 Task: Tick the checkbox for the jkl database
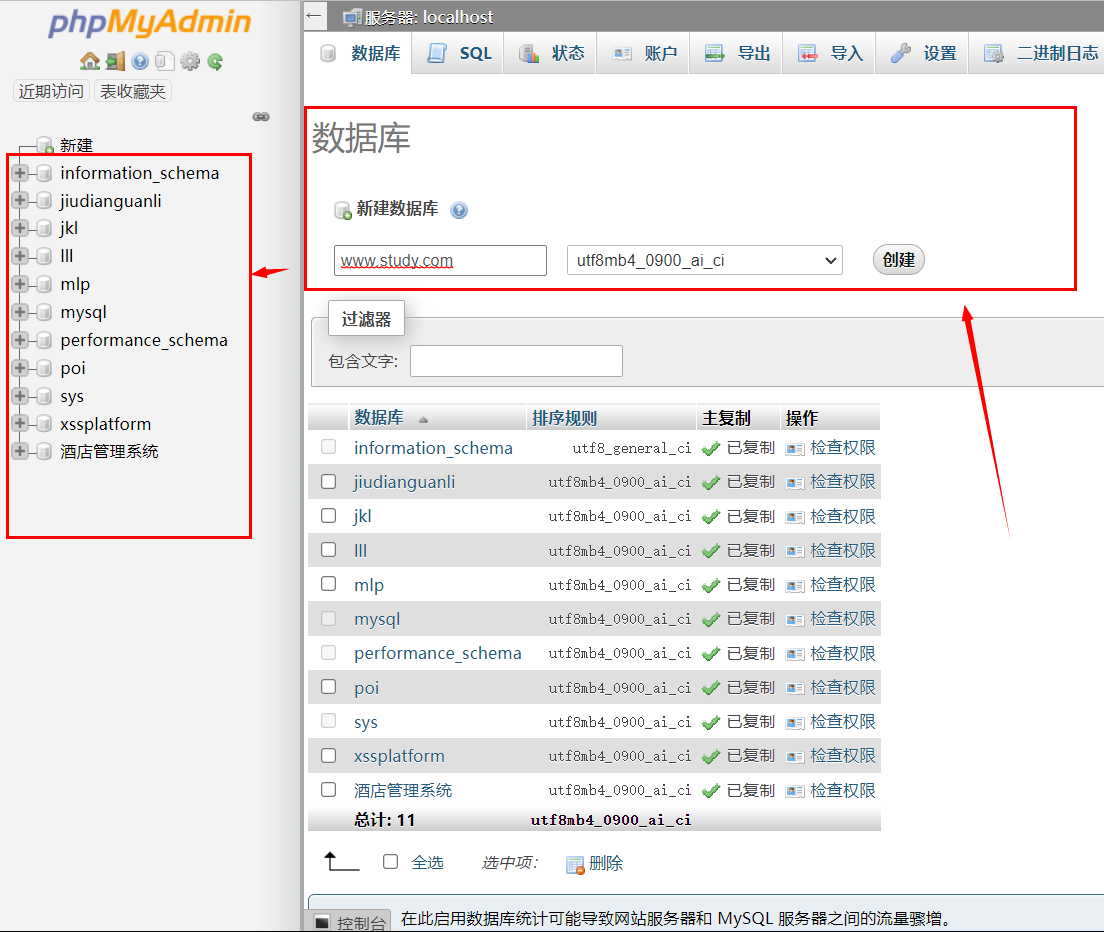[328, 515]
